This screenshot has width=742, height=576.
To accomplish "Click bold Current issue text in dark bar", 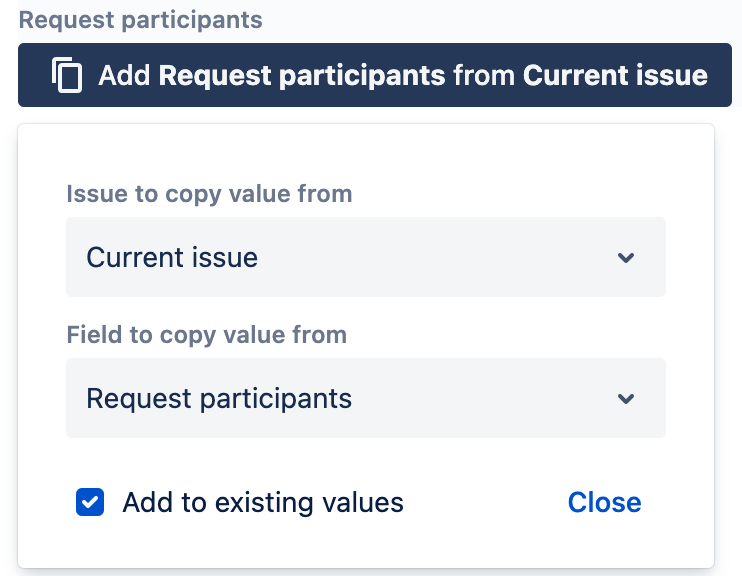I will click(x=615, y=76).
